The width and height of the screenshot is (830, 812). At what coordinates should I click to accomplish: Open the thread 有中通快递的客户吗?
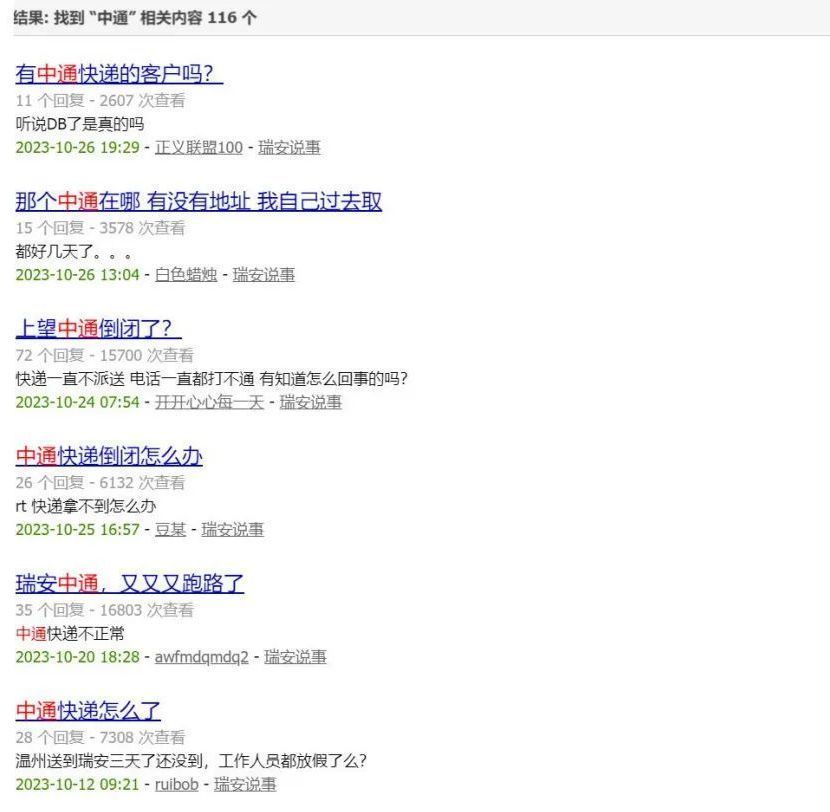pos(119,74)
